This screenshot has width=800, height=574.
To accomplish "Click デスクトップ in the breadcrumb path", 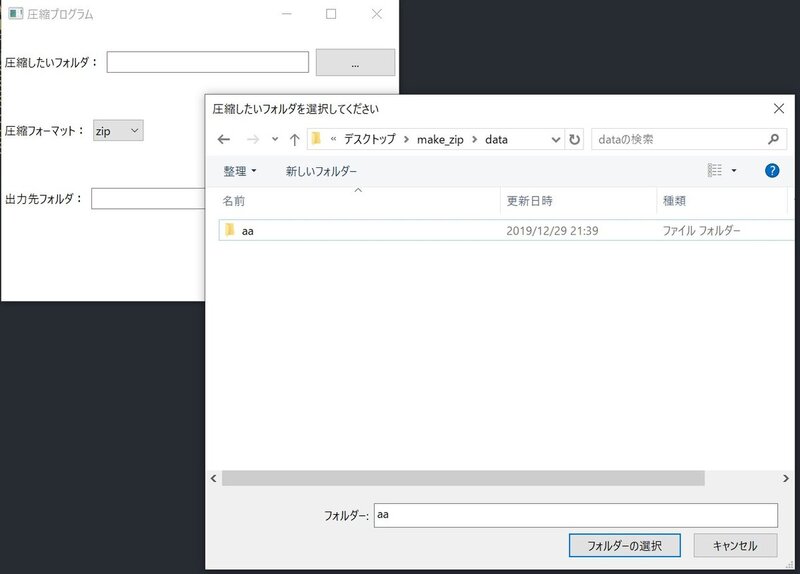I will (369, 139).
